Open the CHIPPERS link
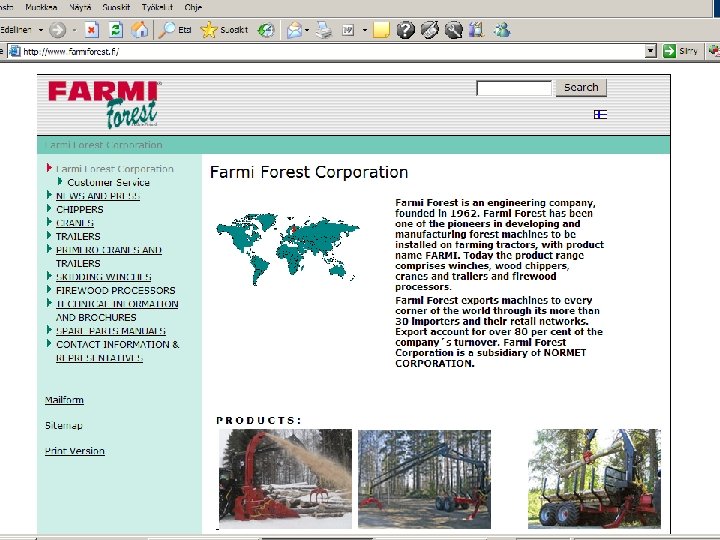 [79, 209]
